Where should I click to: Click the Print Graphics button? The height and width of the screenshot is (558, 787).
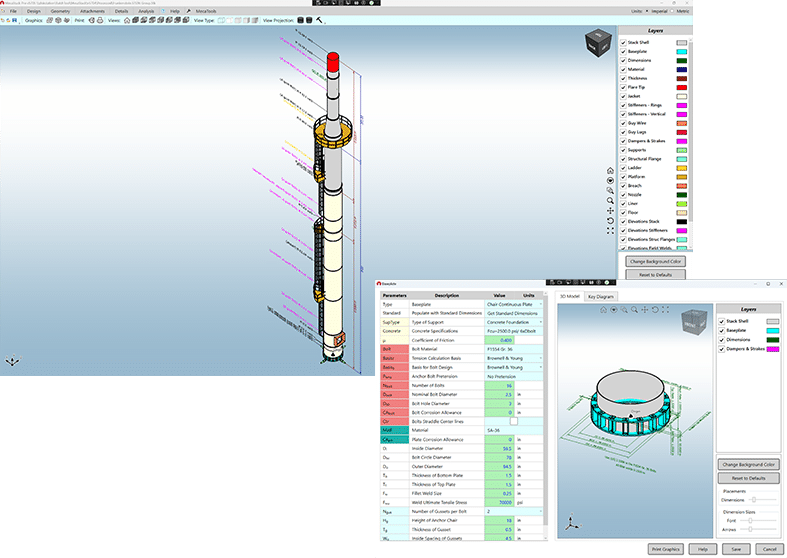tap(666, 549)
